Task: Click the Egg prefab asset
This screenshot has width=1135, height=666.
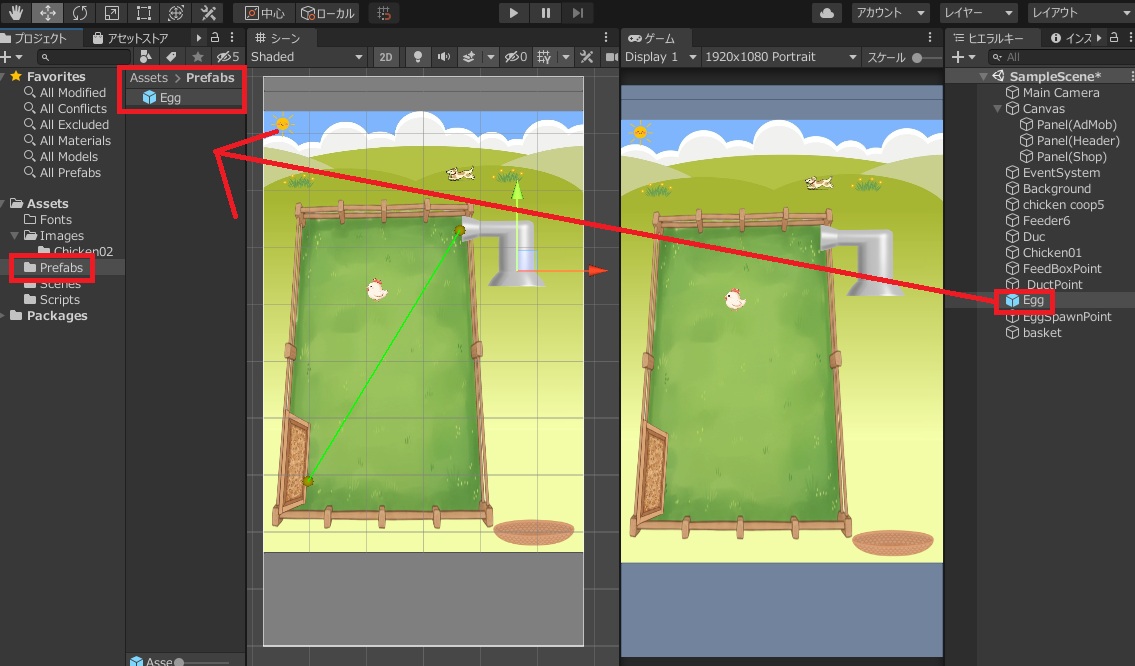Action: [169, 98]
